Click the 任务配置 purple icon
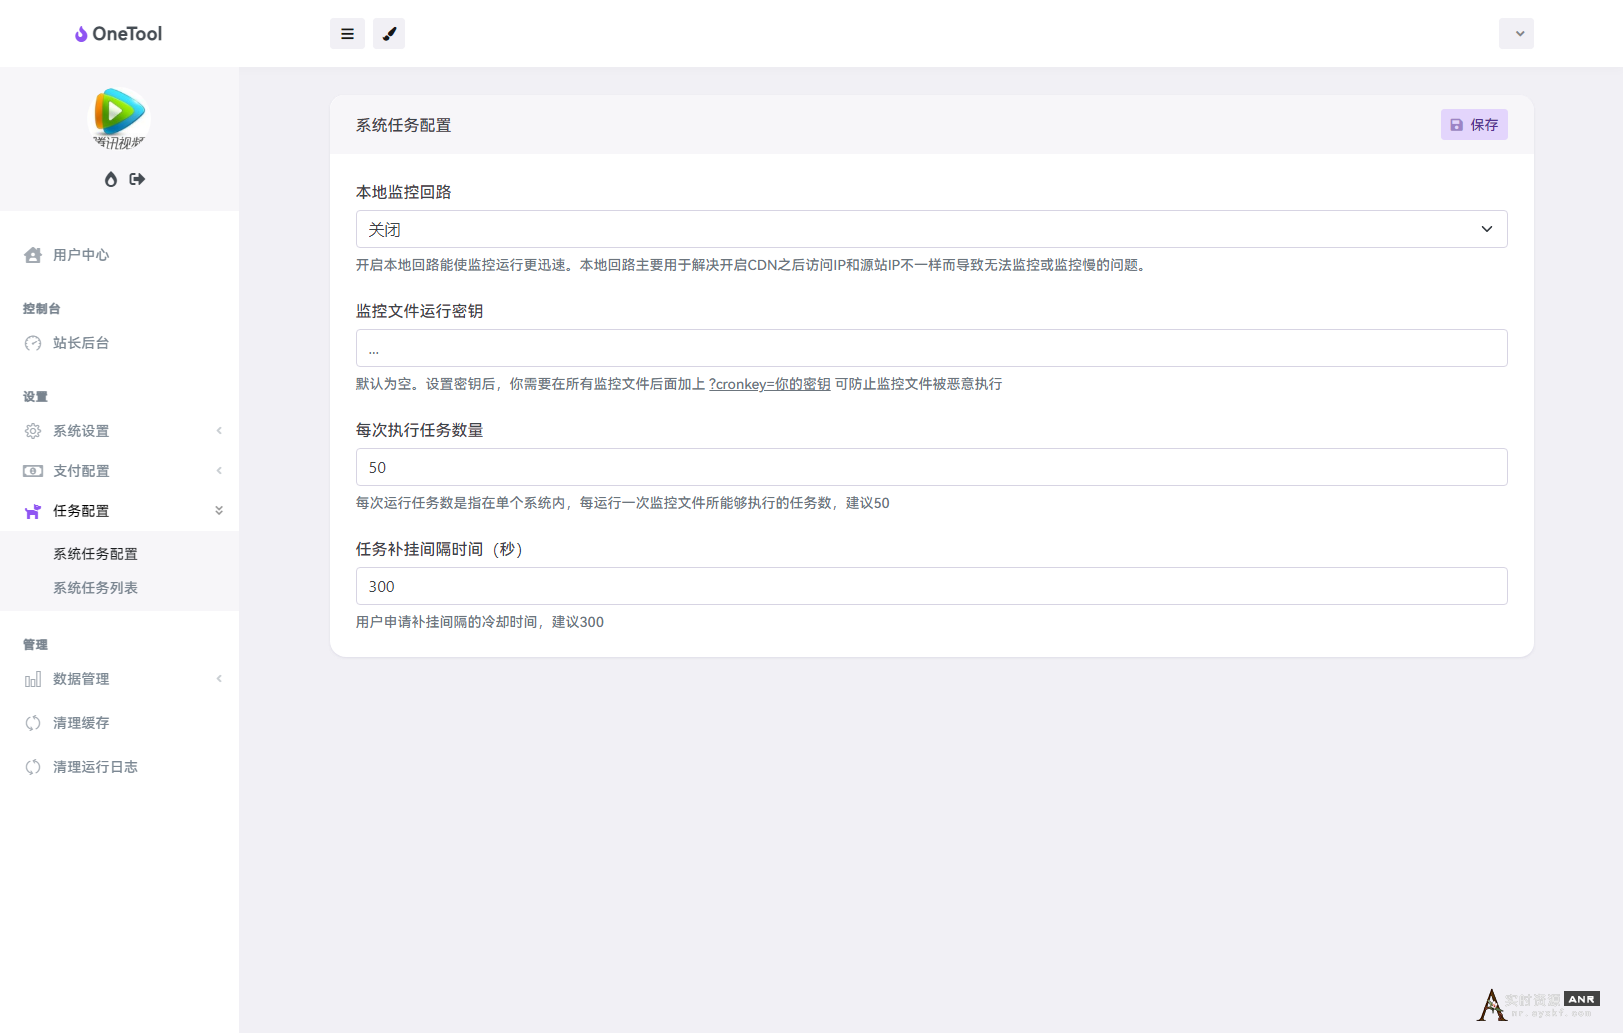The image size is (1623, 1033). click(33, 511)
